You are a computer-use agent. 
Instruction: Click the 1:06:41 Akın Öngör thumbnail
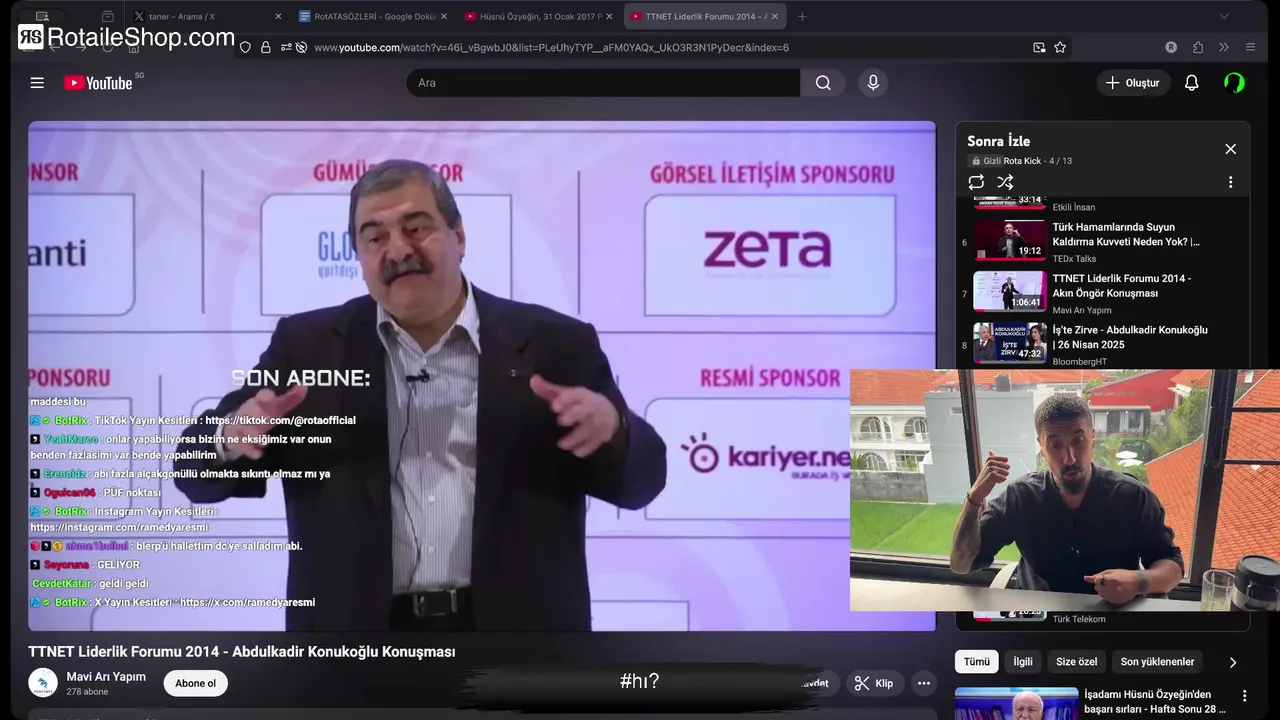[x=1010, y=291]
